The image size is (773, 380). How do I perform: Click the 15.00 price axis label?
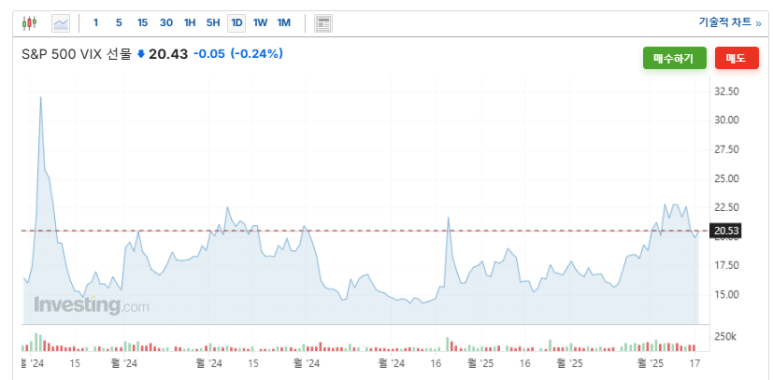coord(726,295)
